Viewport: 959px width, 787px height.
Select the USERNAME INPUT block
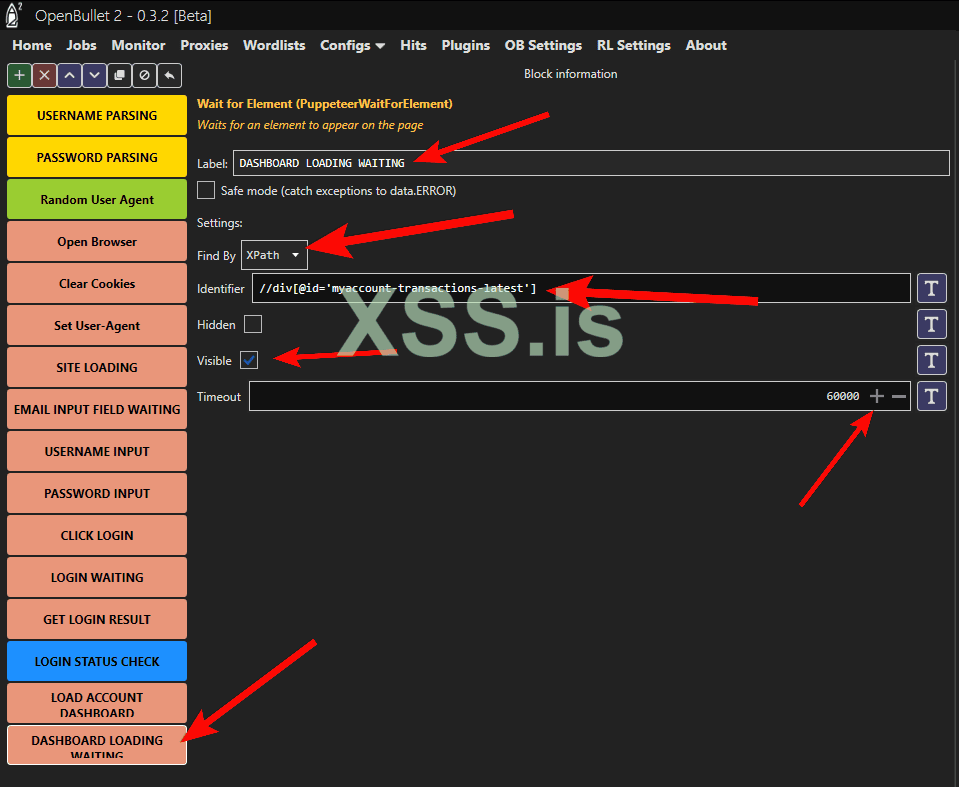pos(97,451)
